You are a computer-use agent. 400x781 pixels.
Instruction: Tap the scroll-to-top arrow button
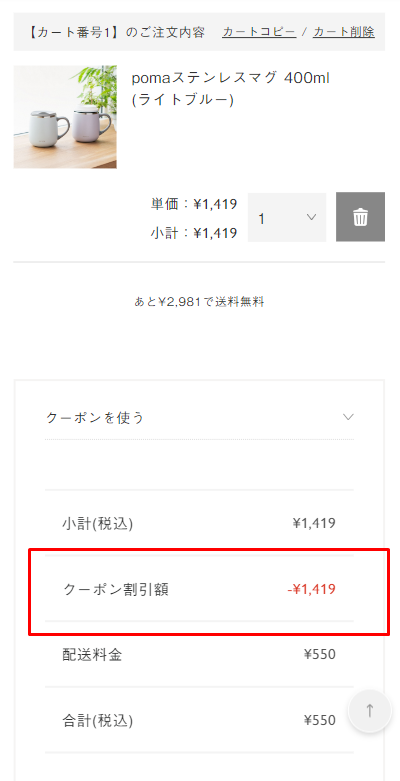click(x=370, y=710)
